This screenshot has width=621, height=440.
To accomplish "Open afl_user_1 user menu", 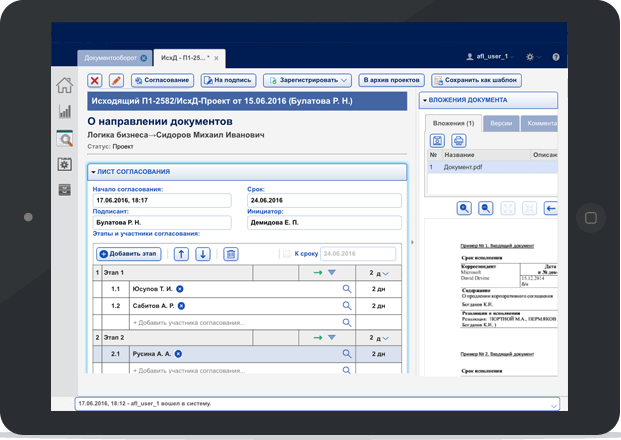I will pos(490,57).
